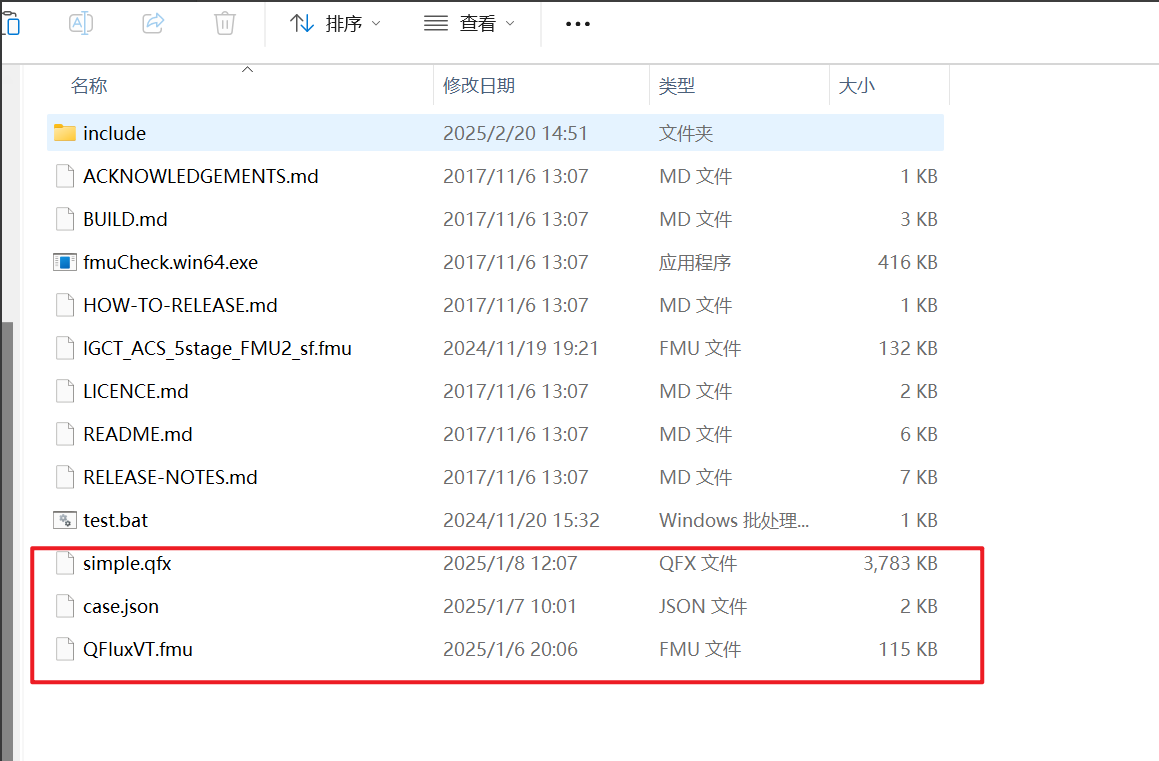Click the 6 KB size cell
1159x761 pixels.
919,434
